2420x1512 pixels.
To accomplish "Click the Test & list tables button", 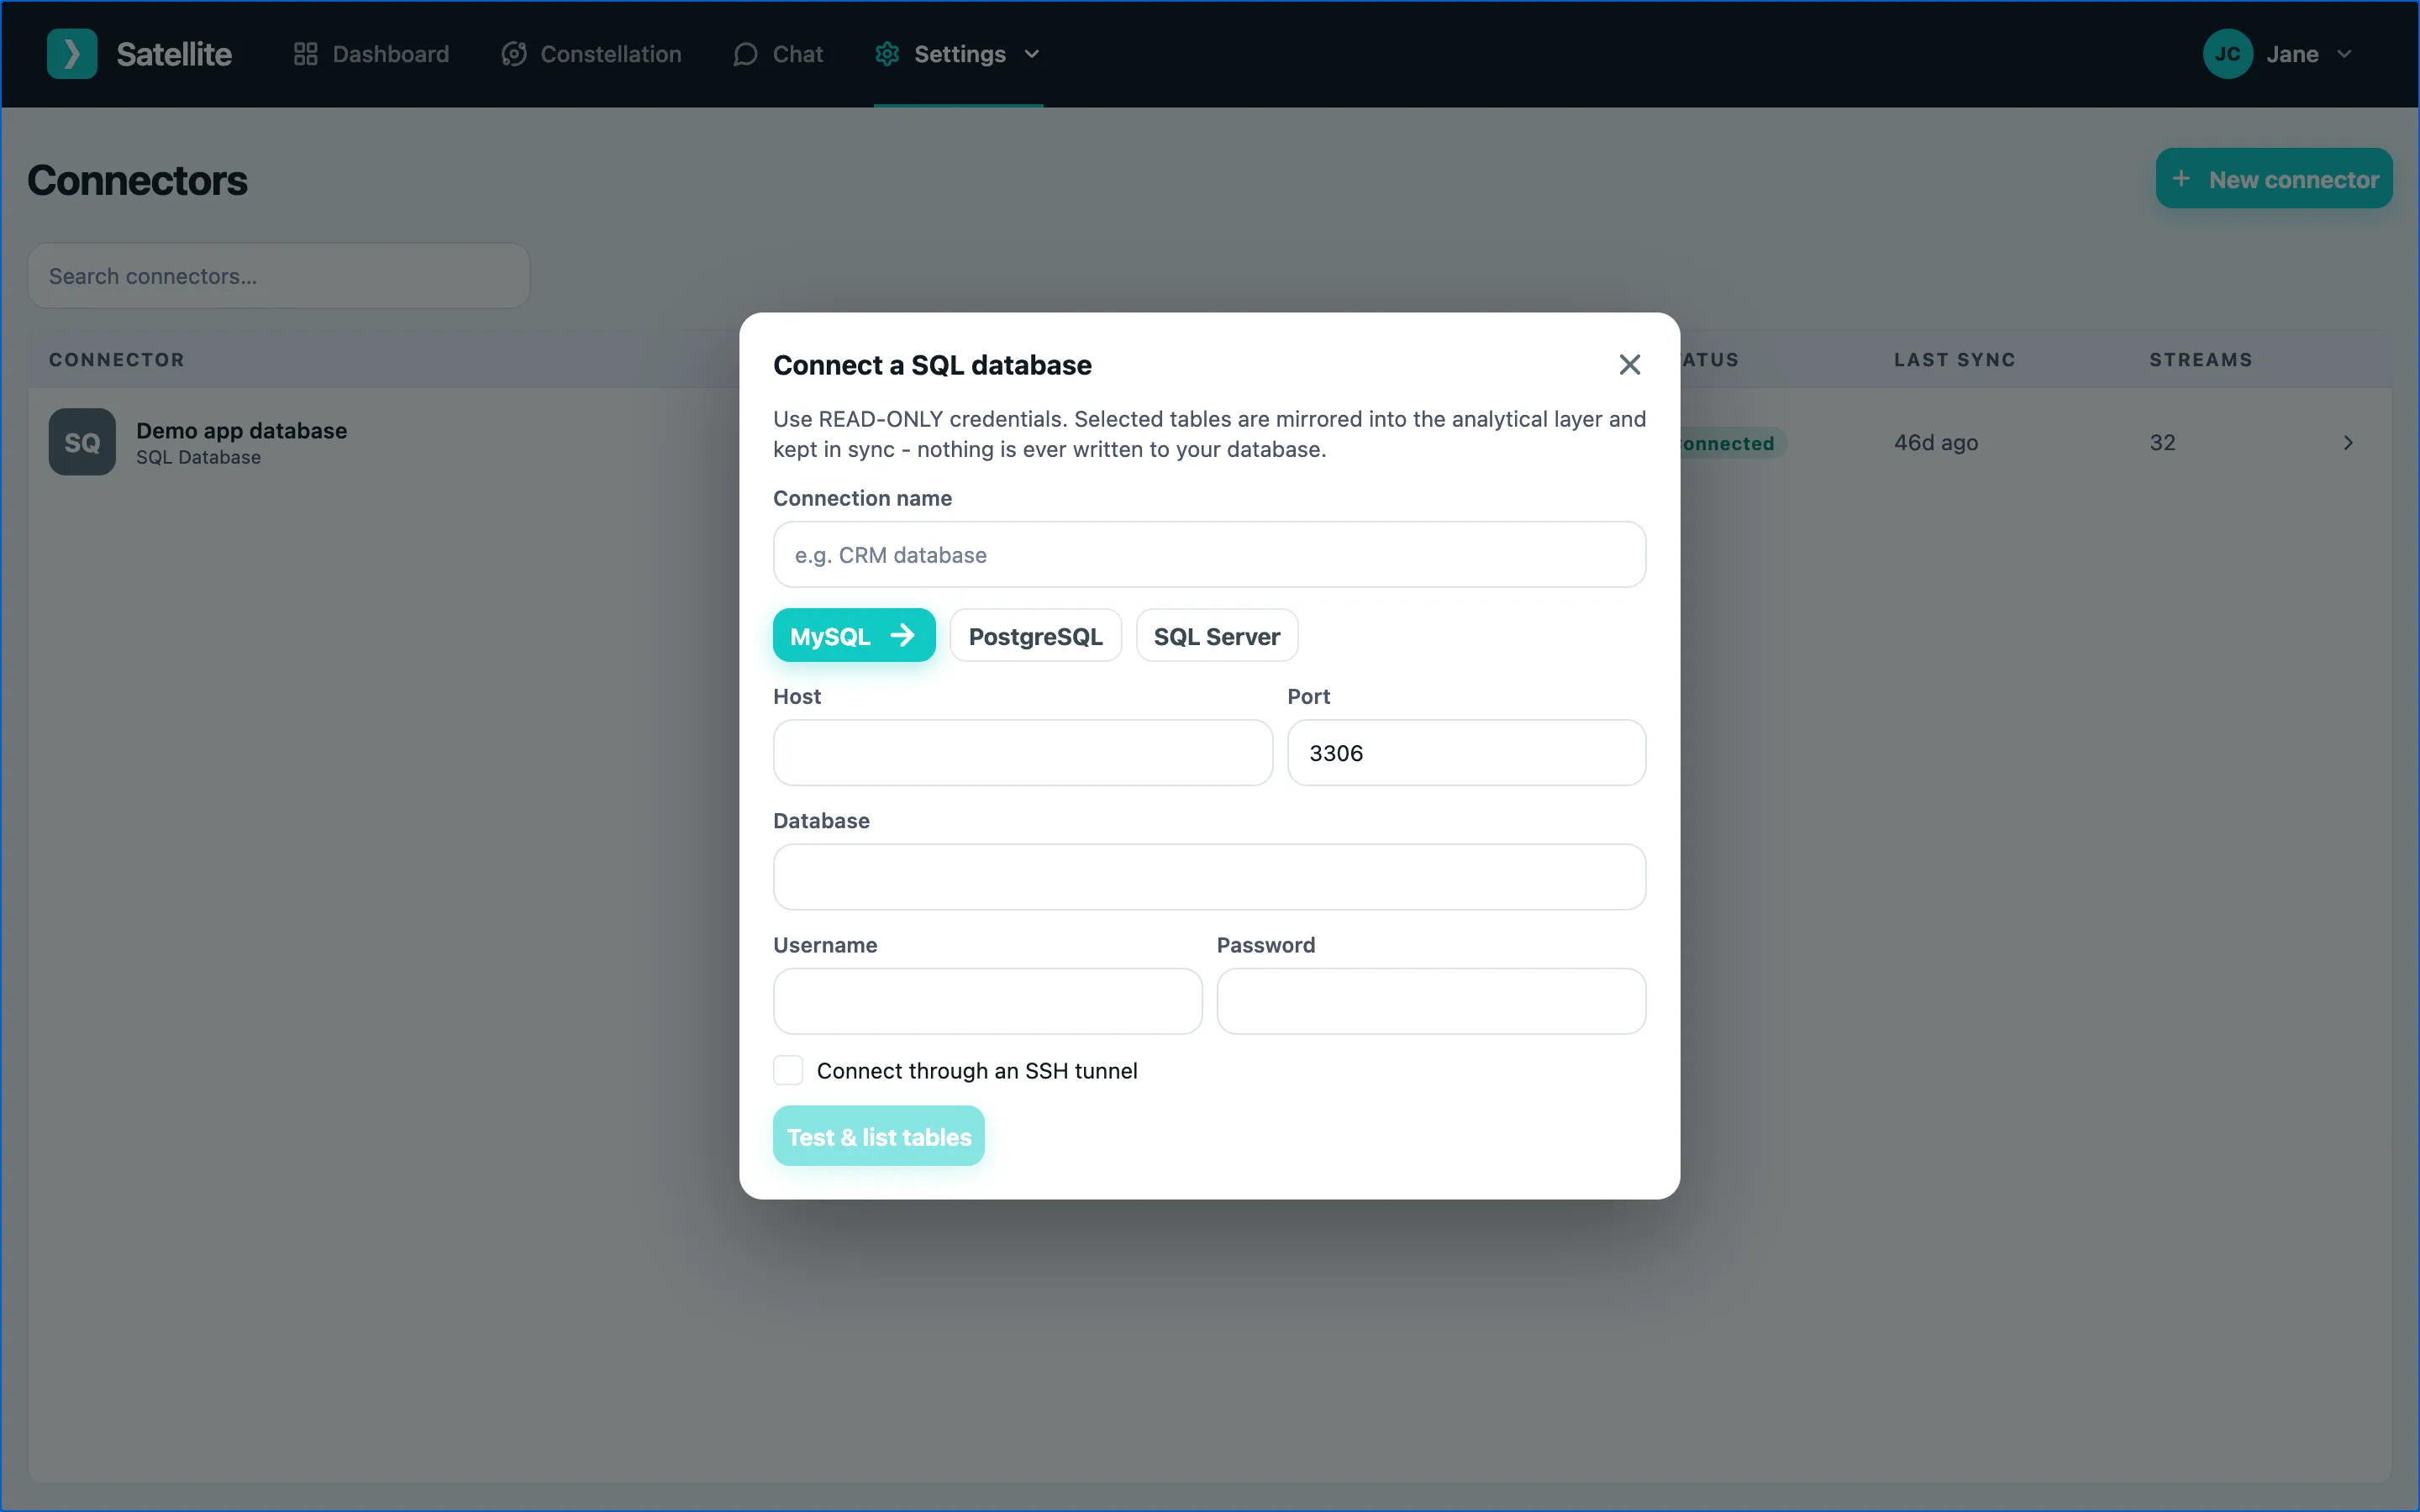I will (x=878, y=1136).
